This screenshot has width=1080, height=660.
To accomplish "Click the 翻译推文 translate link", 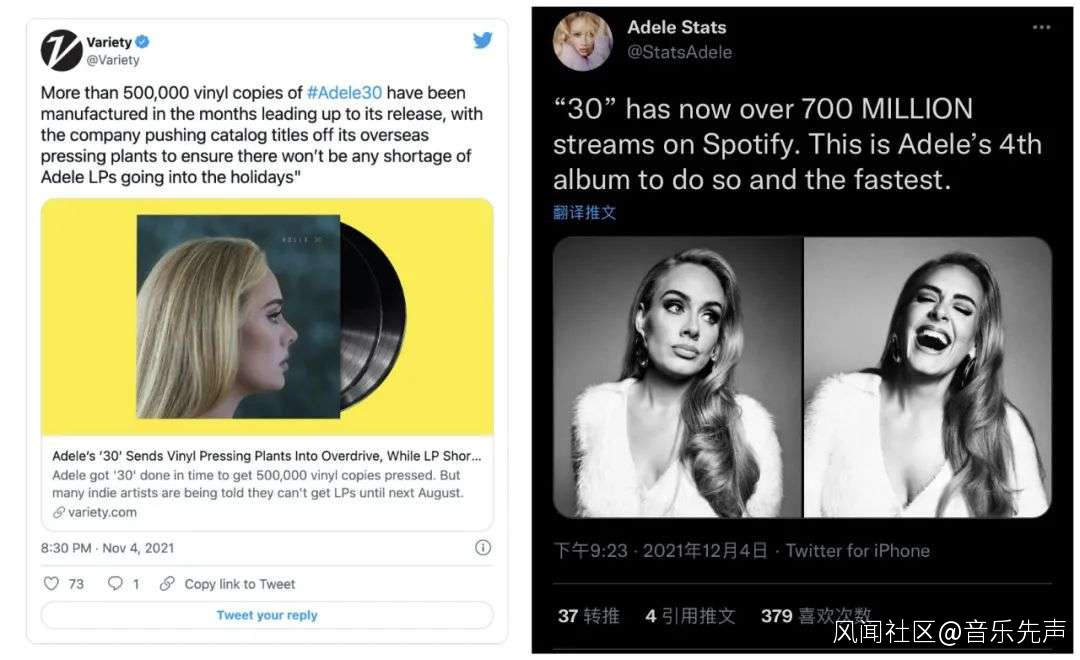I will click(585, 212).
